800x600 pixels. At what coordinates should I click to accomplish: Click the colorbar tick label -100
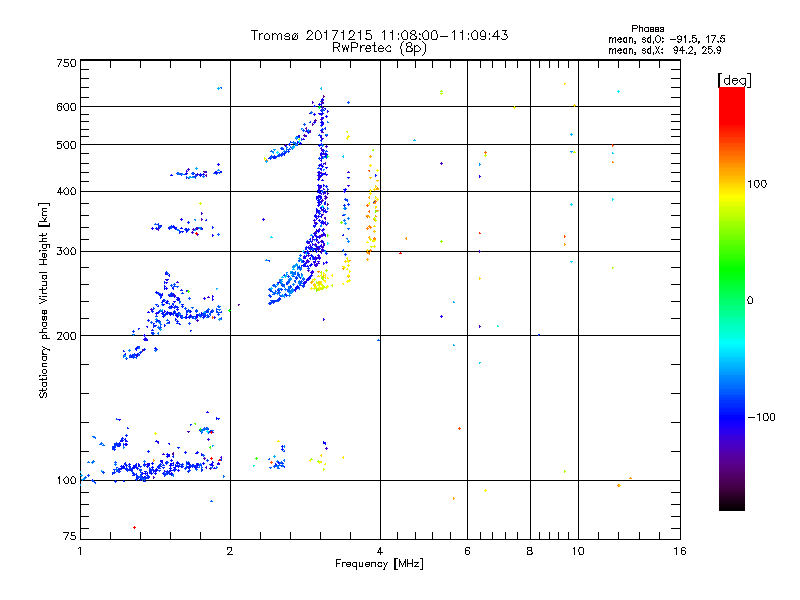coord(761,417)
